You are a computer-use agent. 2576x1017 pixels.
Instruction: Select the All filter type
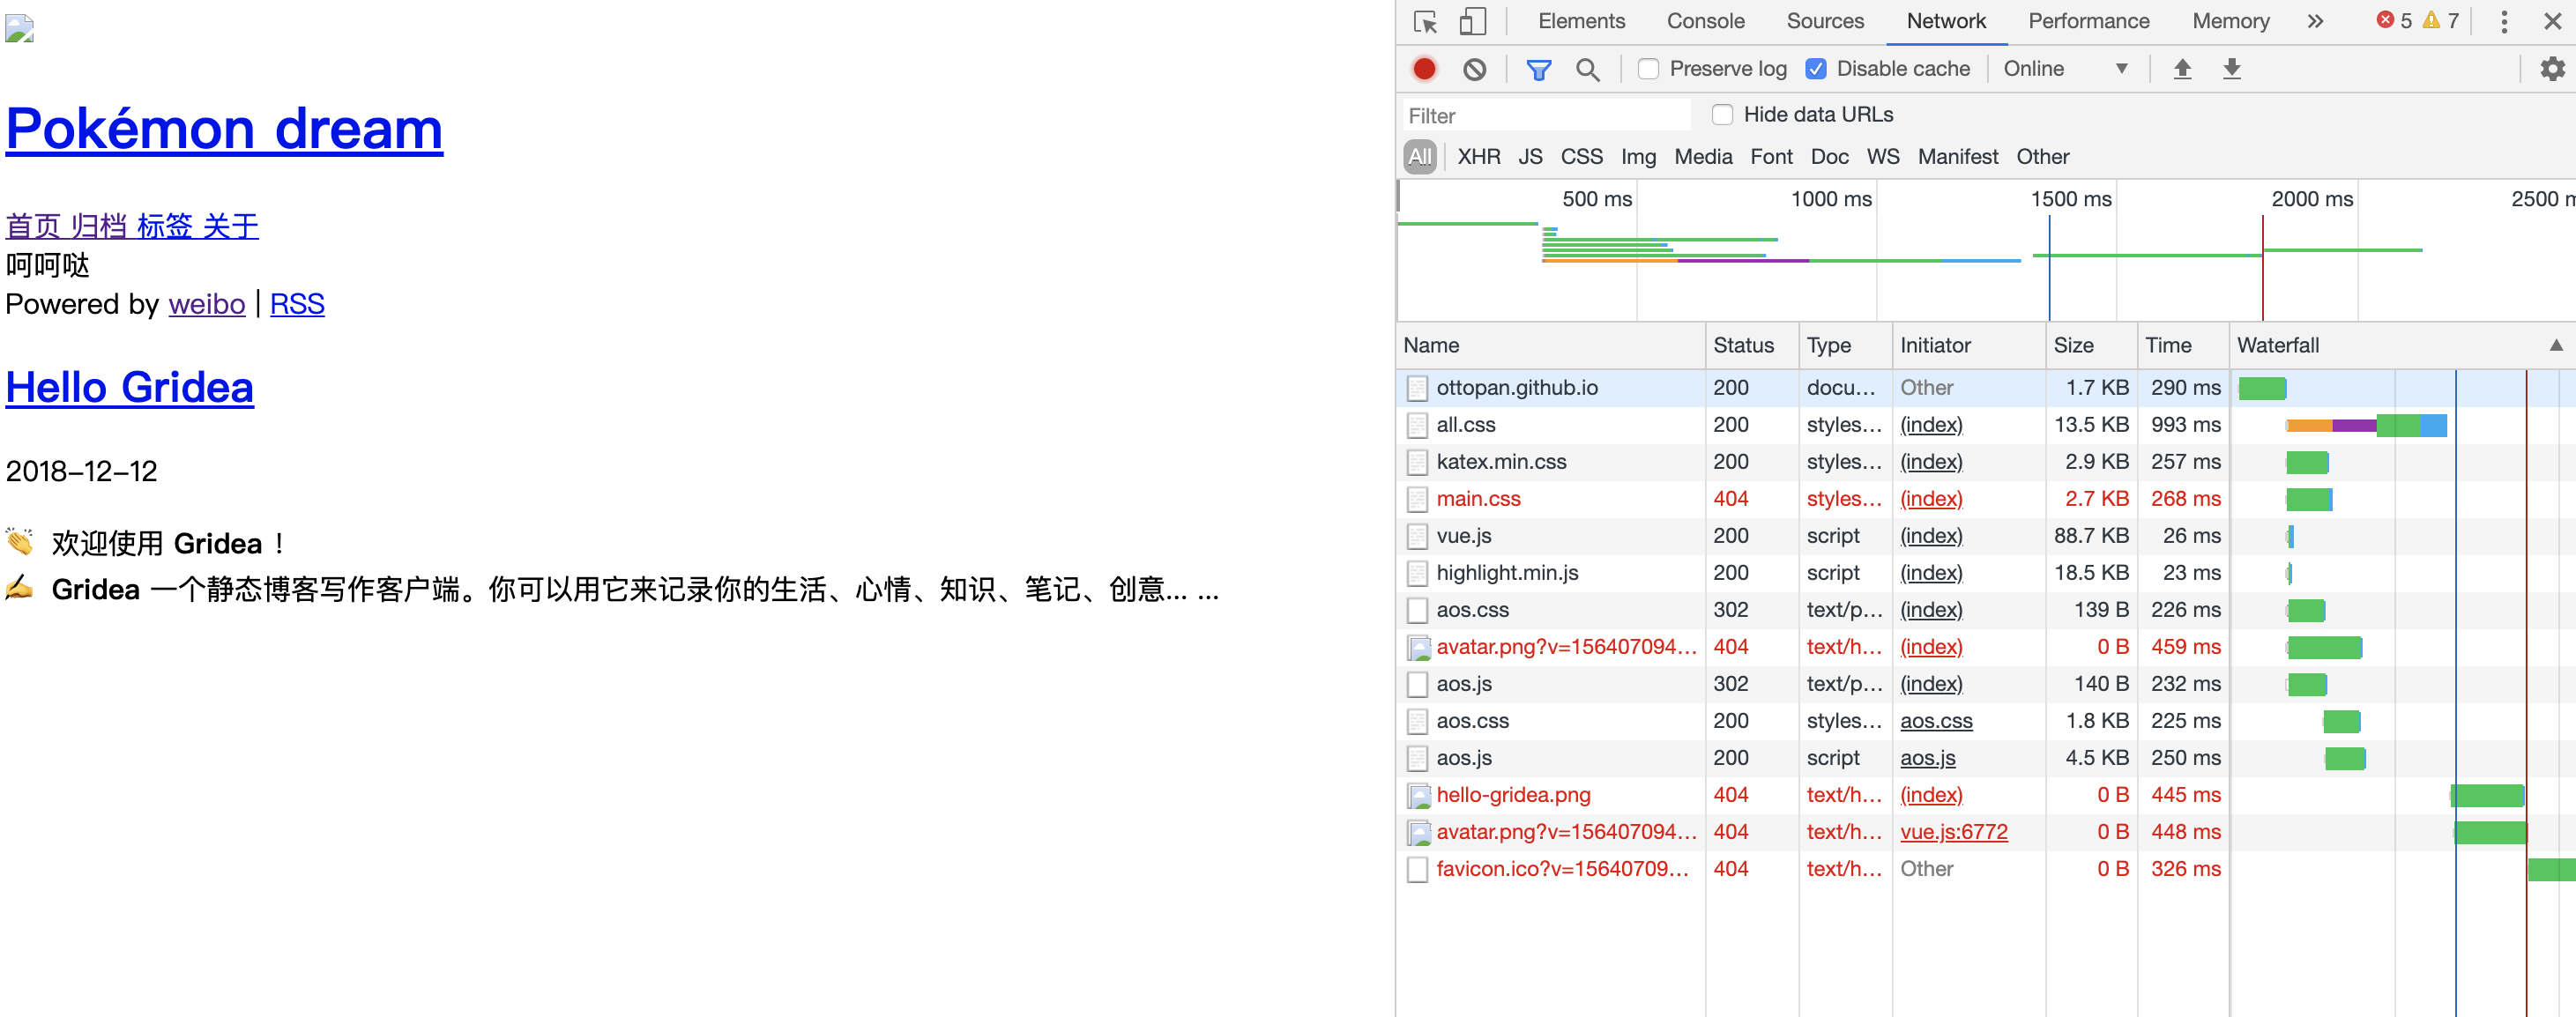pyautogui.click(x=1420, y=157)
